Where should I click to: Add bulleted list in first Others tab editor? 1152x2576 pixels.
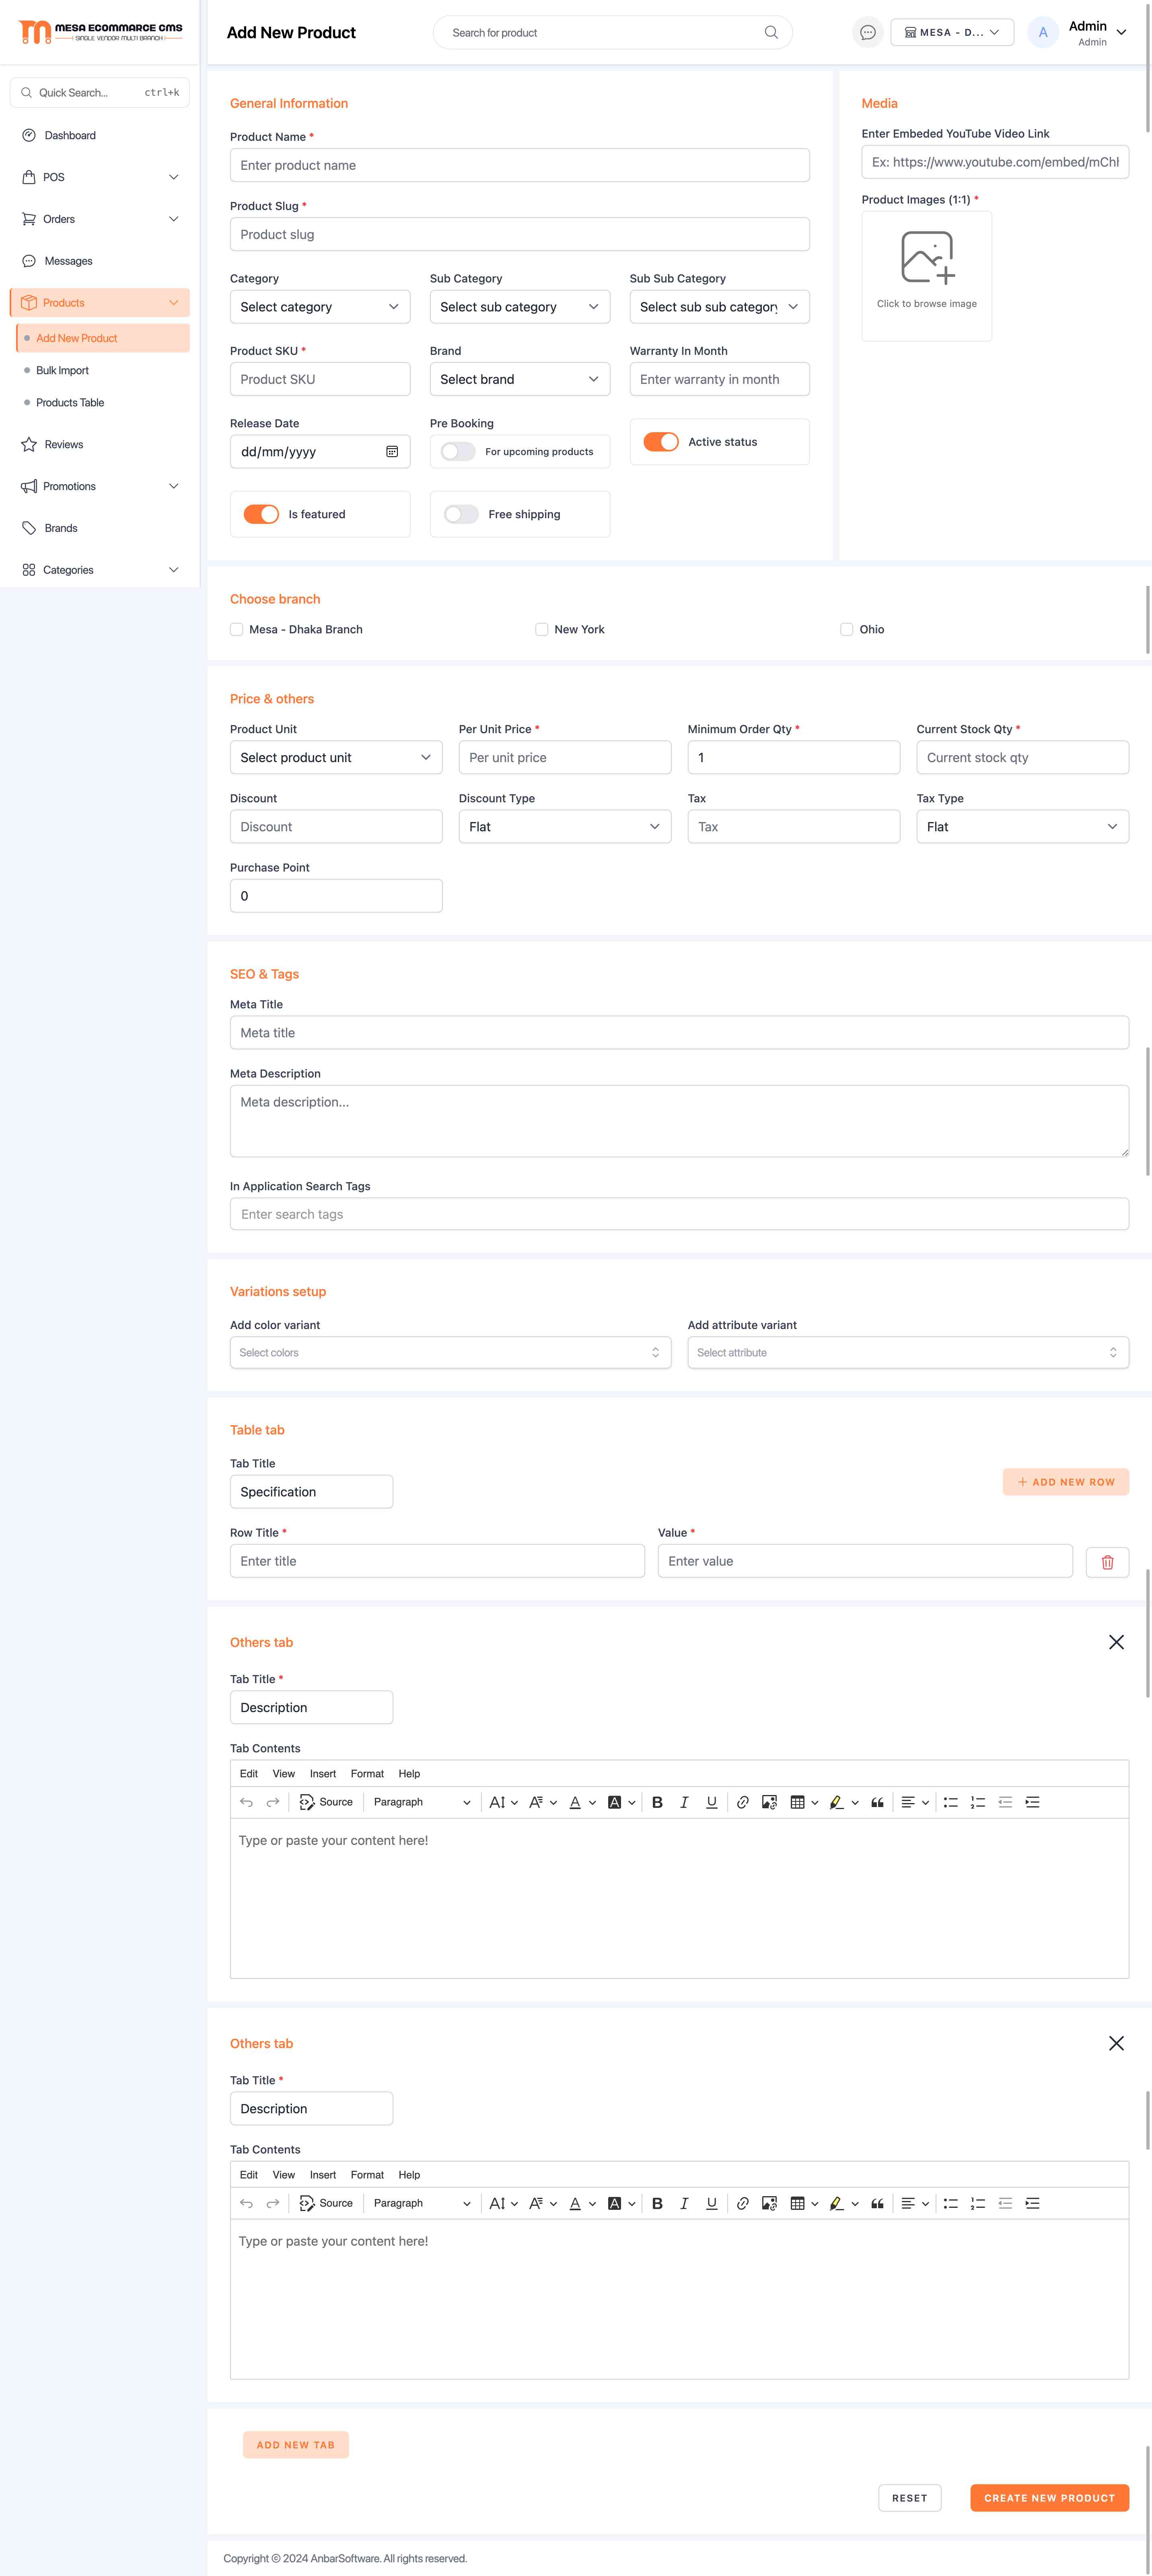tap(951, 1802)
